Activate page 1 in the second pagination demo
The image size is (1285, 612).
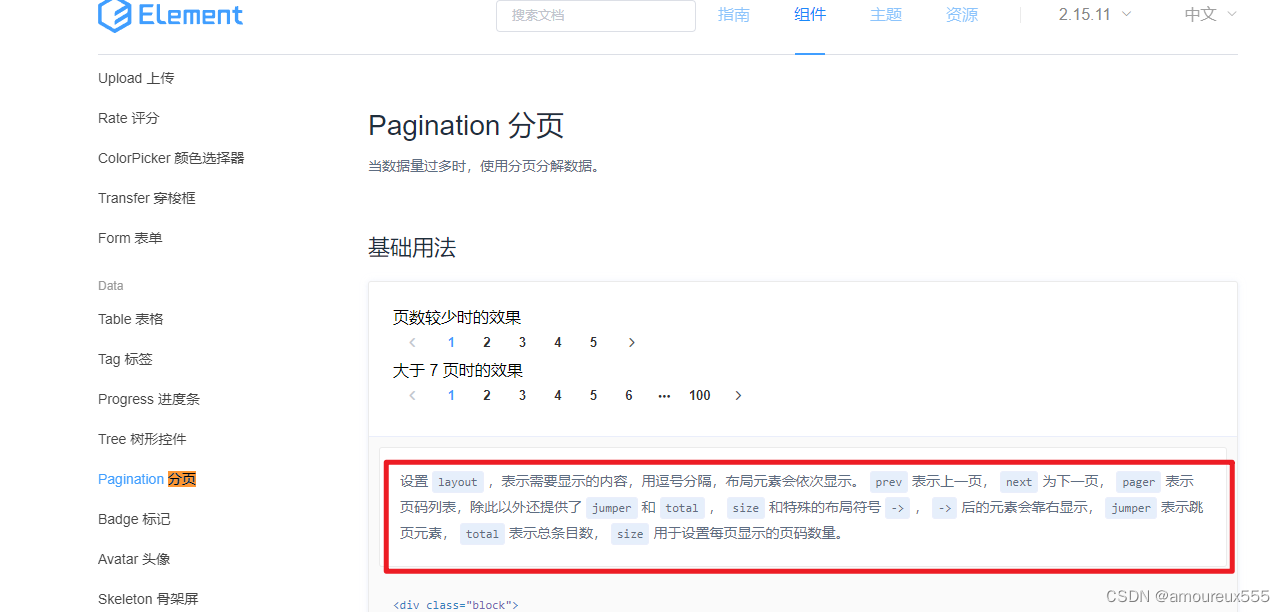pos(451,395)
